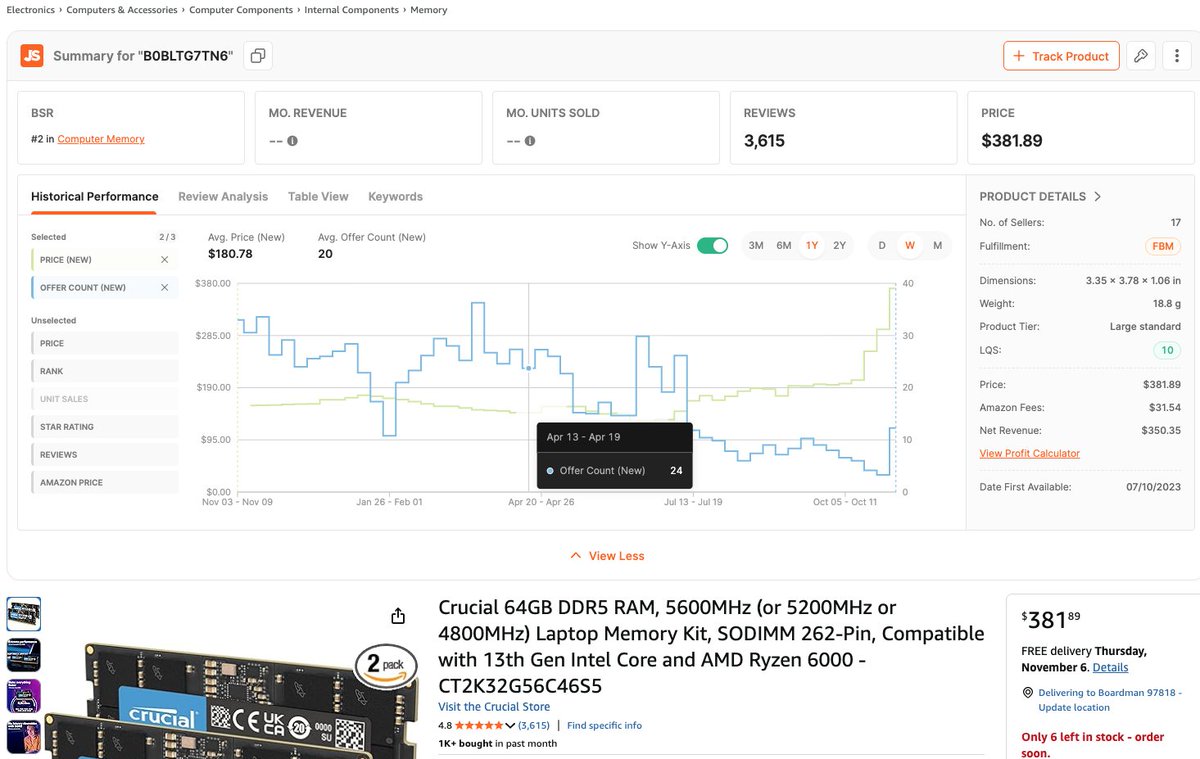Switch to the Keywords tab
The width and height of the screenshot is (1200, 759).
(395, 197)
